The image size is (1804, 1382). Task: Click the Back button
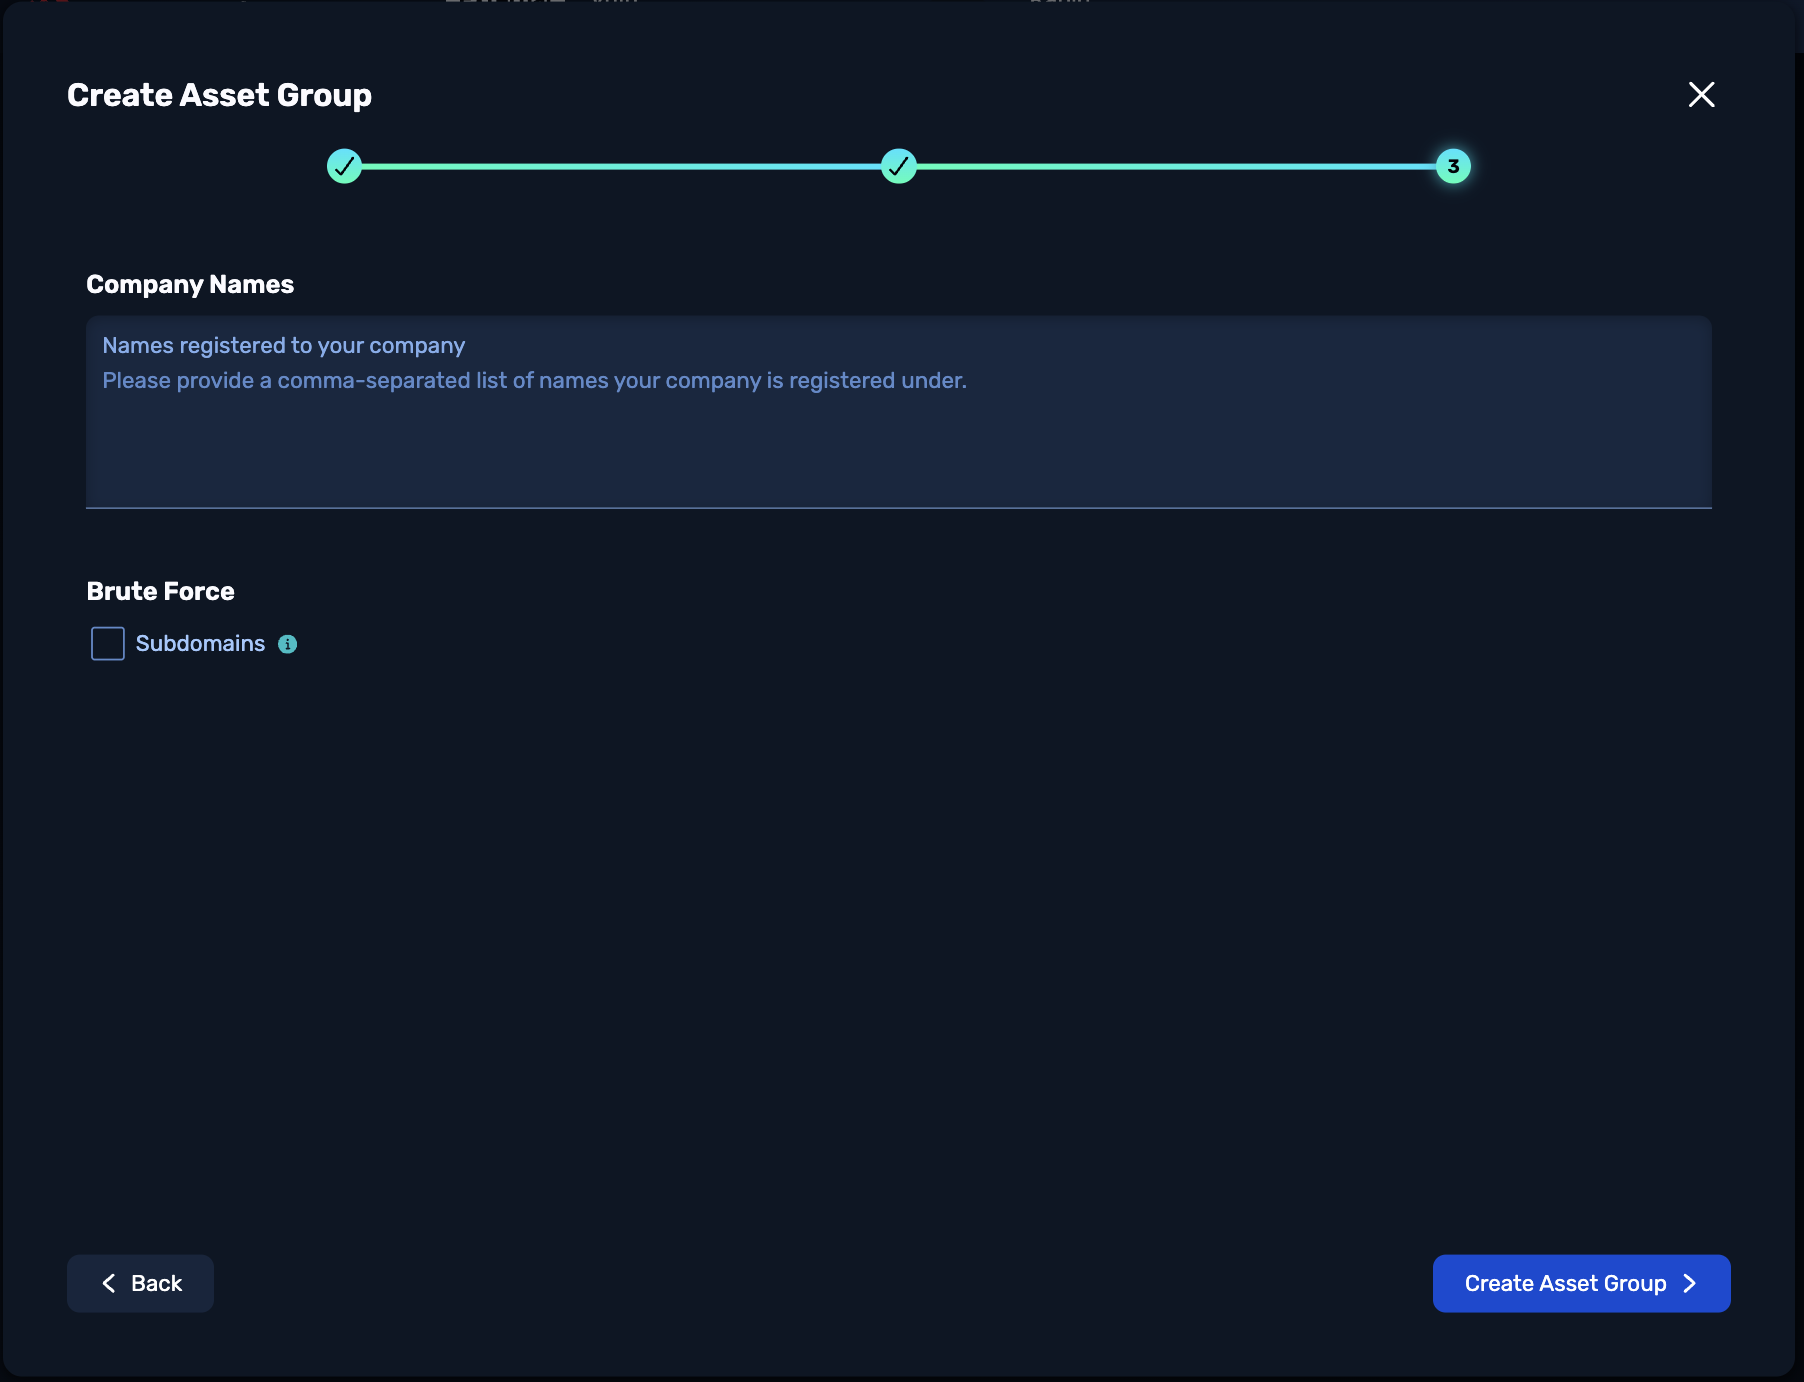[x=140, y=1283]
